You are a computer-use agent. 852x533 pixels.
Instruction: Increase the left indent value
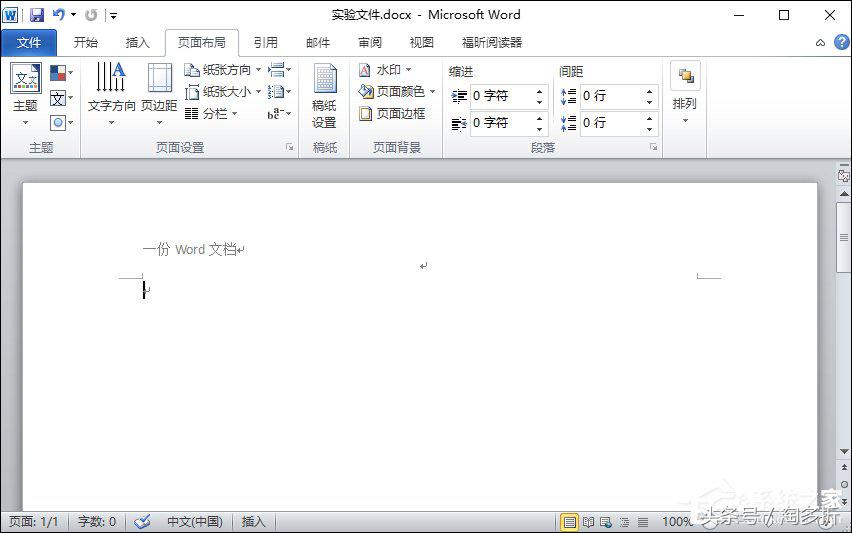click(540, 91)
